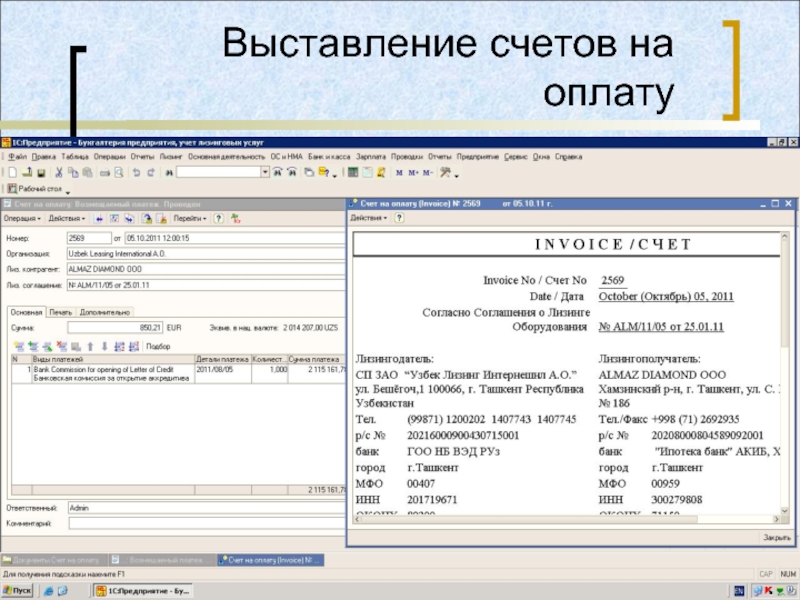Click the Ответственный field showing Admin

coord(206,508)
